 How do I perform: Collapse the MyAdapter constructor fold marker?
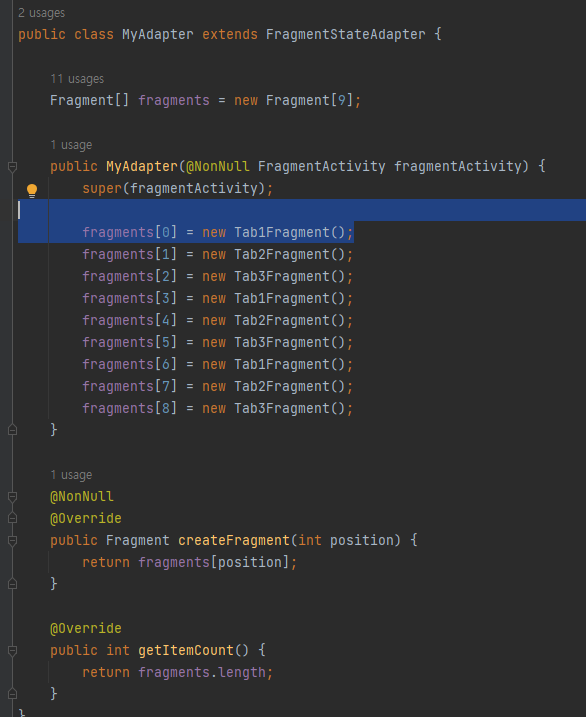pyautogui.click(x=13, y=167)
